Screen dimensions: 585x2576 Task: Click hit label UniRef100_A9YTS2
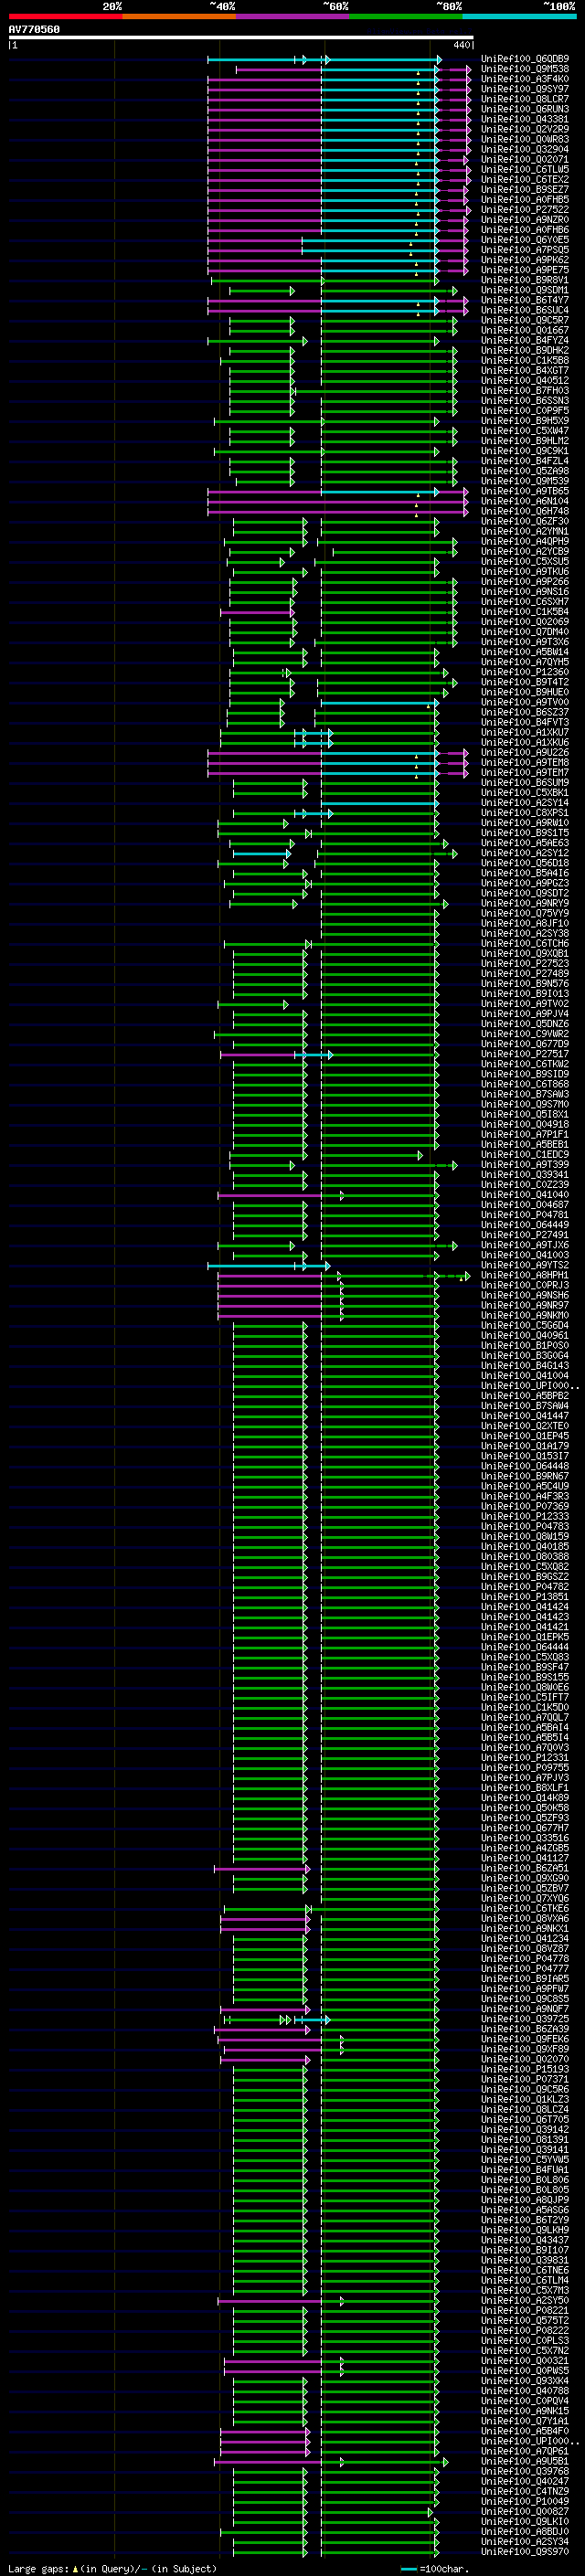(x=525, y=1265)
